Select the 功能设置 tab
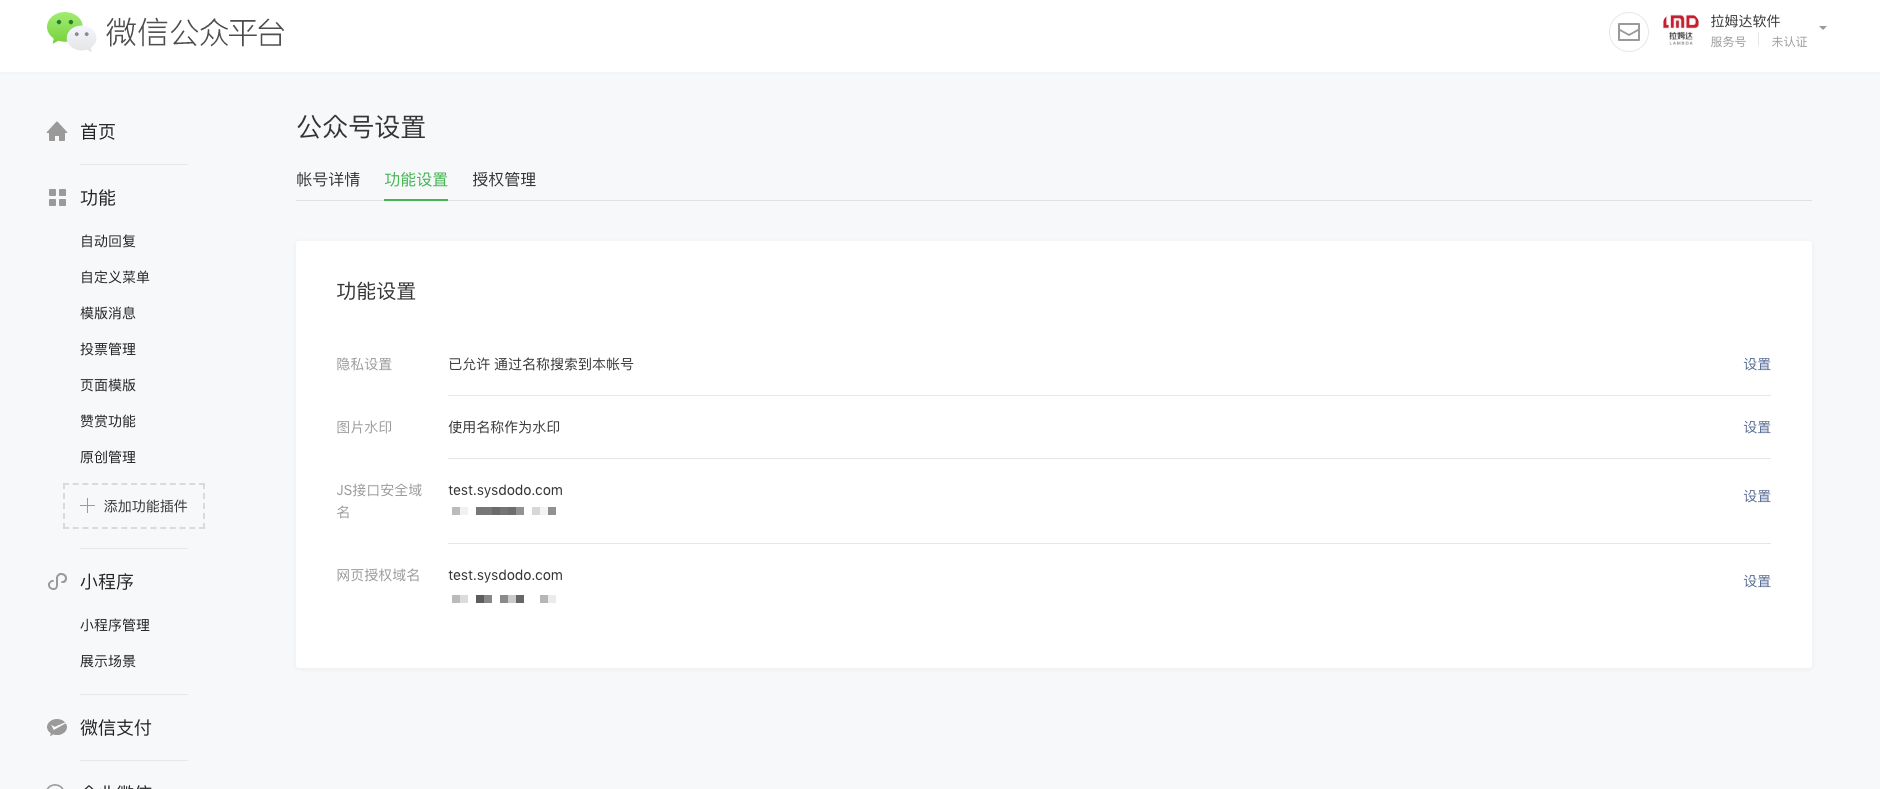Image resolution: width=1880 pixels, height=789 pixels. [x=416, y=179]
